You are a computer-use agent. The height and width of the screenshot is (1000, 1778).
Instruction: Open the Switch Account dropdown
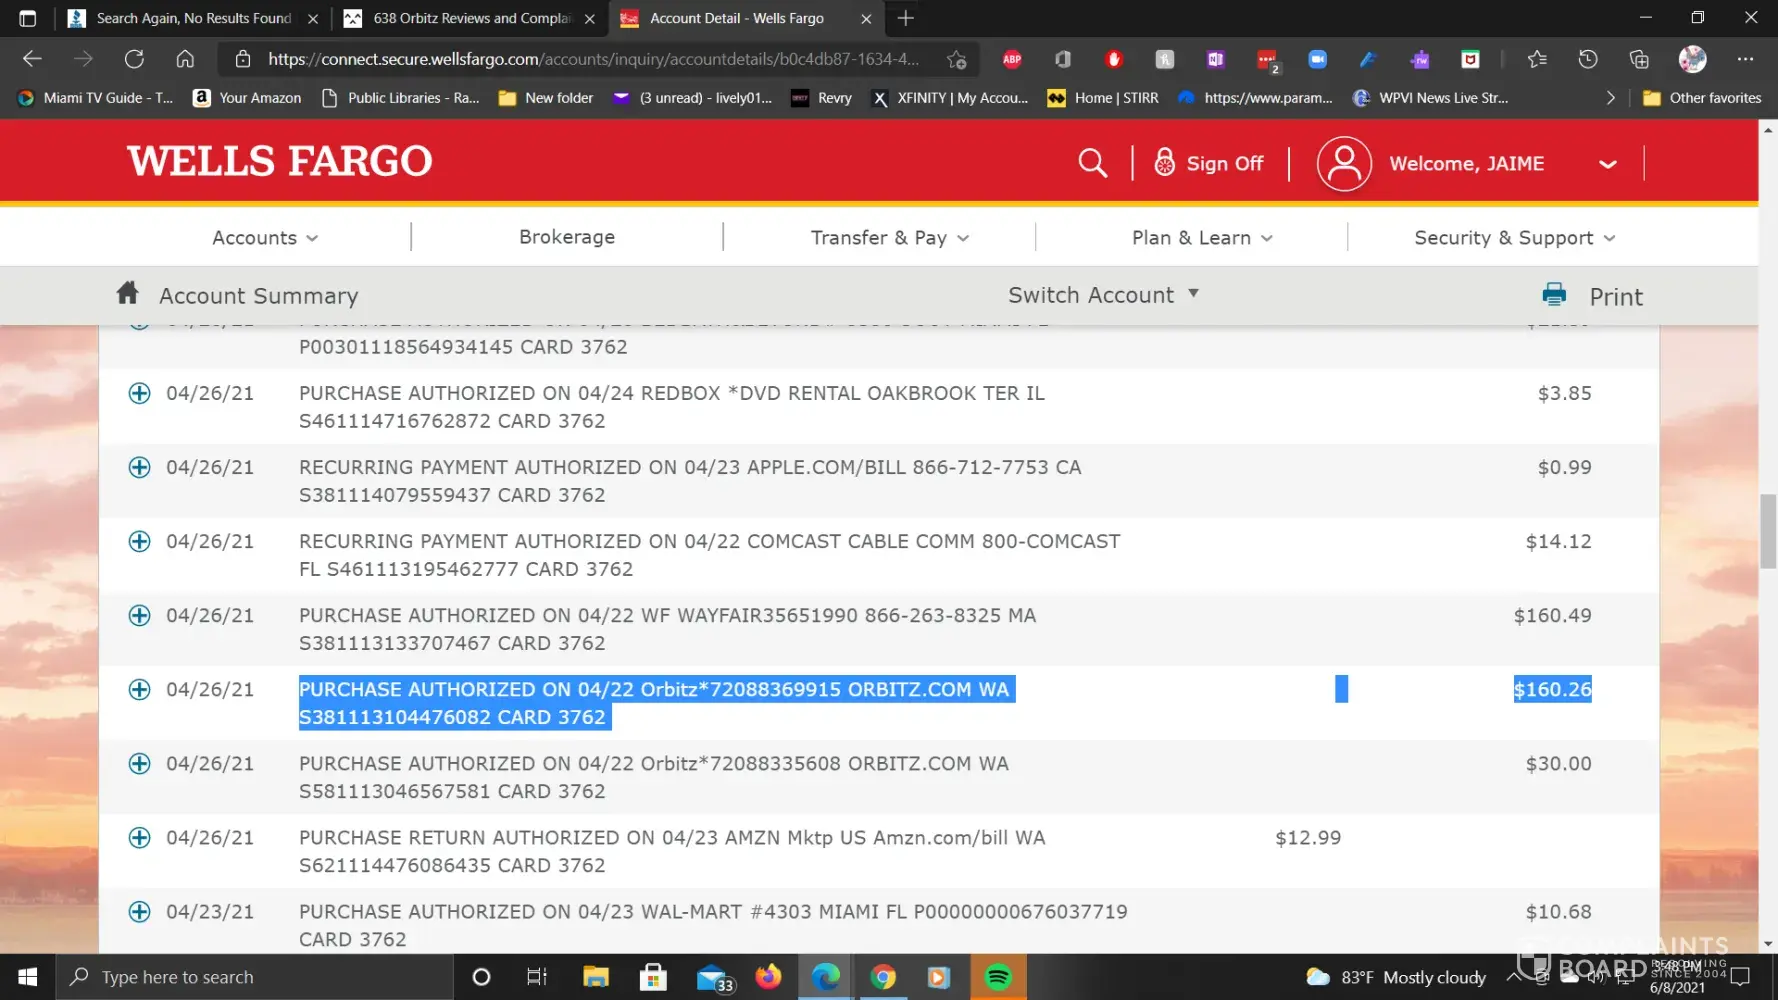[1102, 295]
